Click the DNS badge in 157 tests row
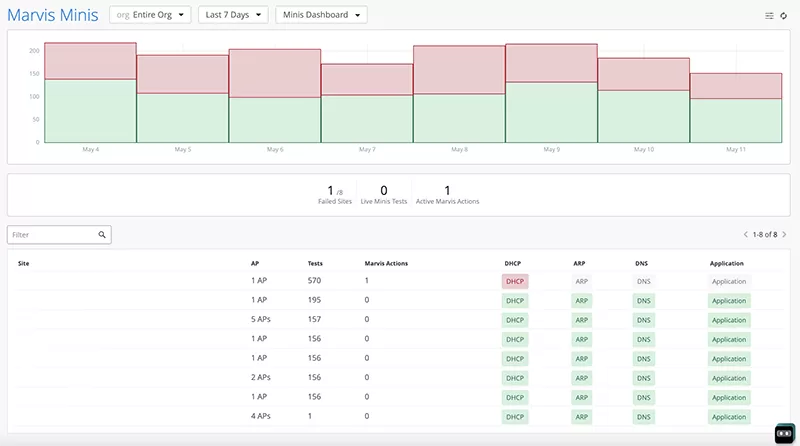800x446 pixels. point(644,320)
